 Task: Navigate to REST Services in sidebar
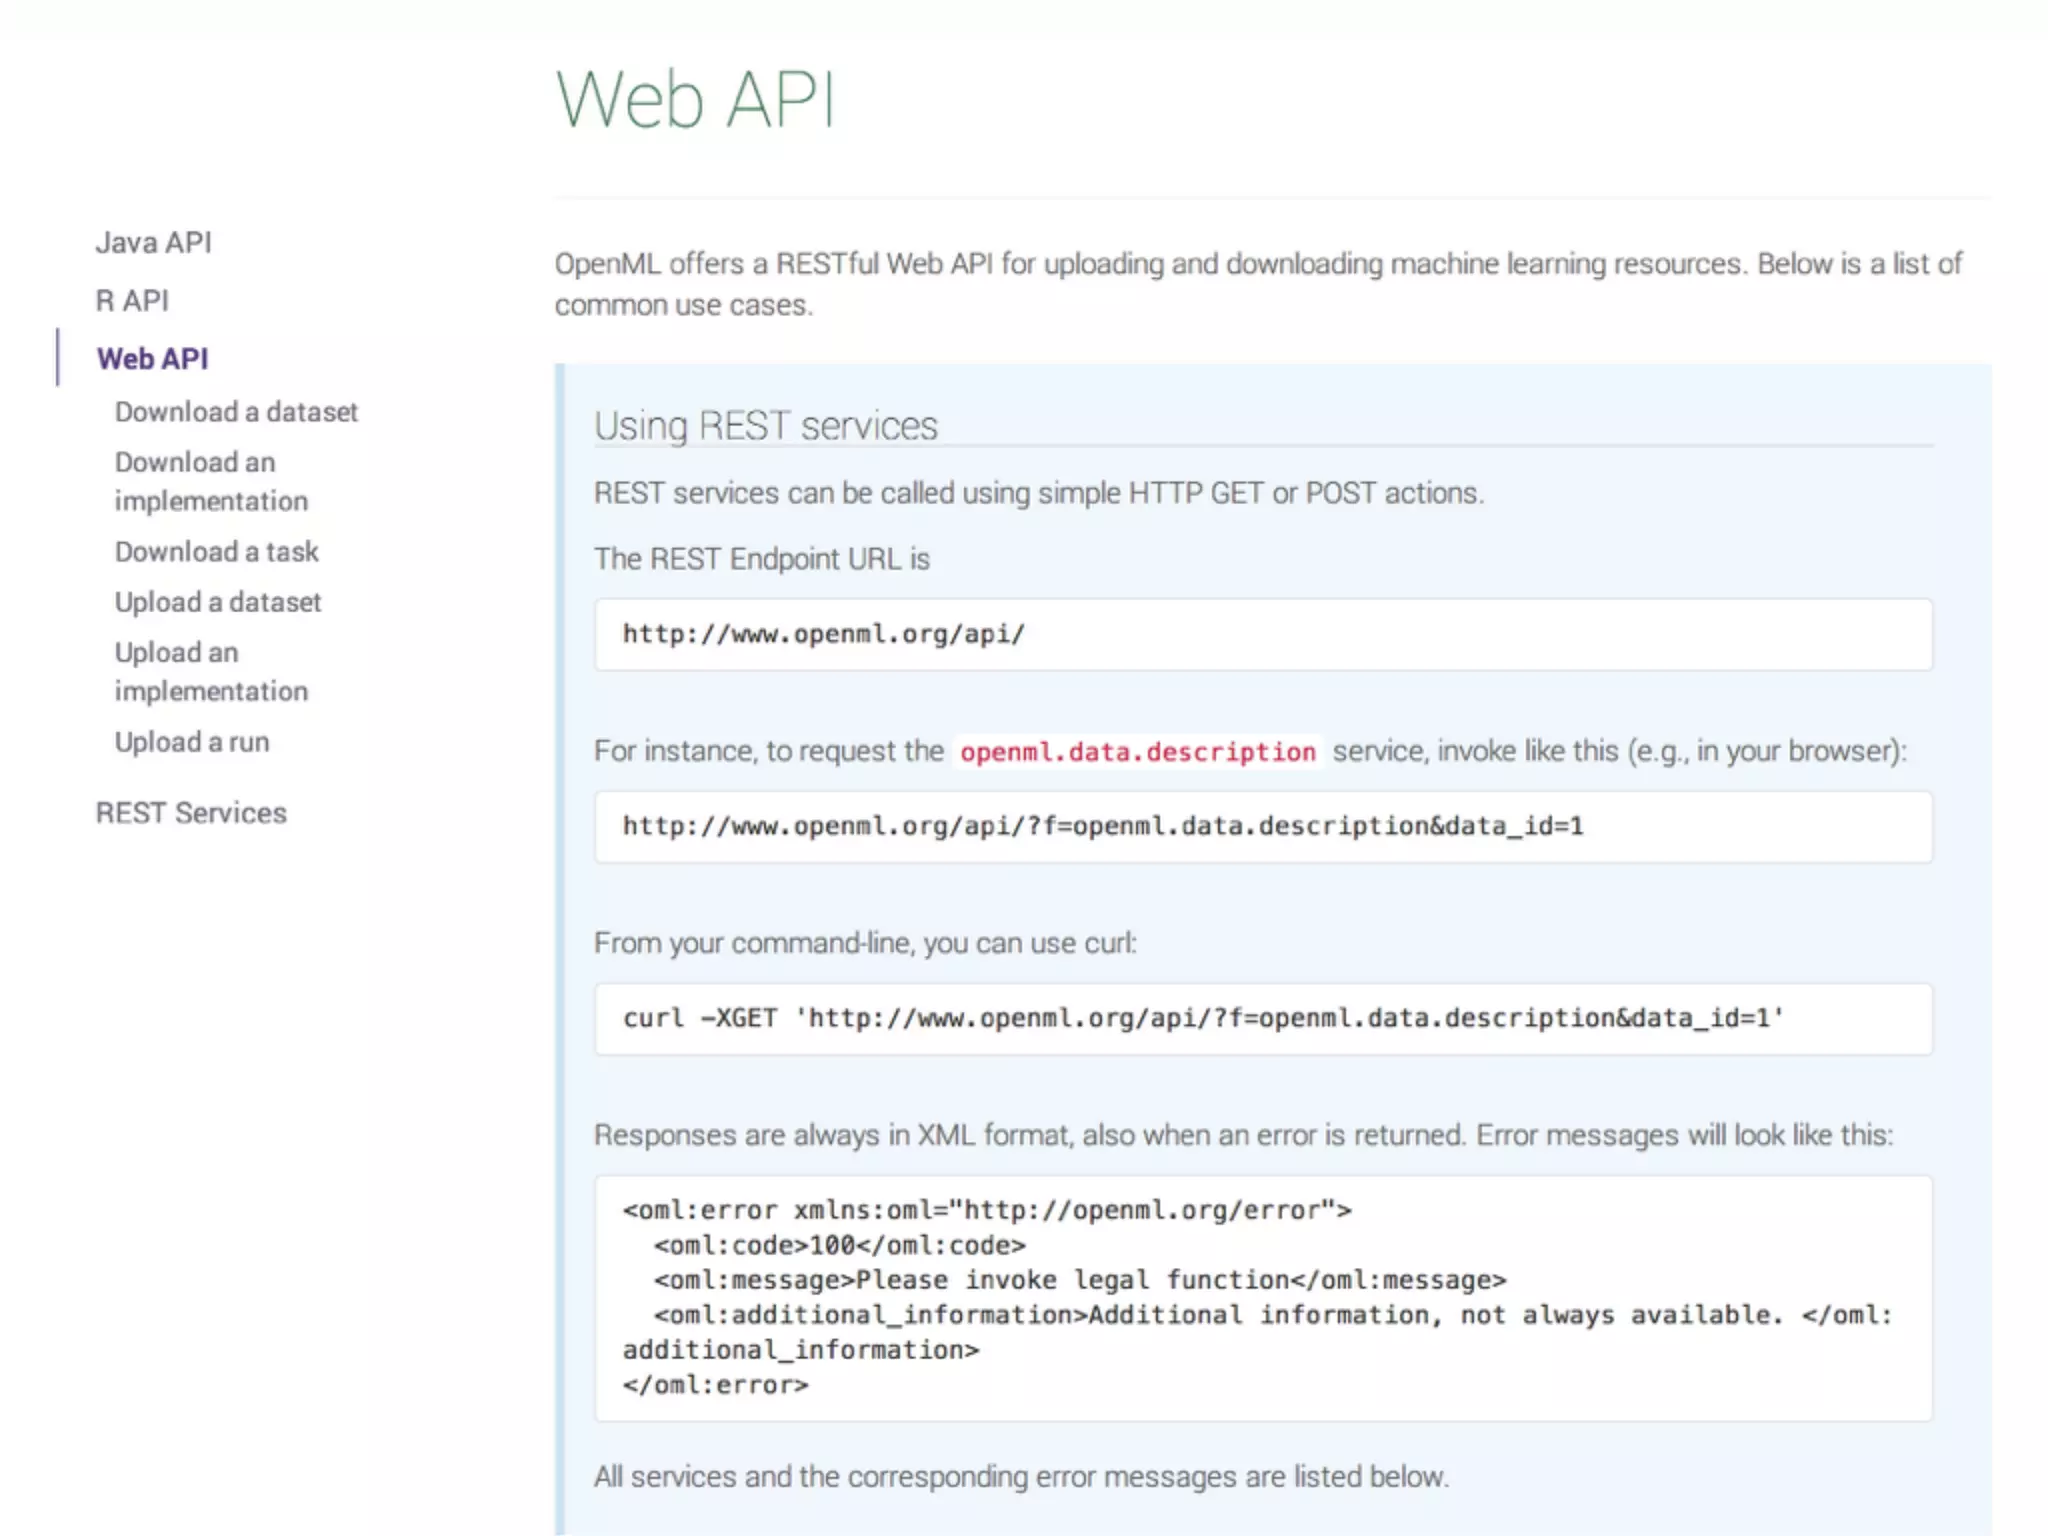pos(191,813)
